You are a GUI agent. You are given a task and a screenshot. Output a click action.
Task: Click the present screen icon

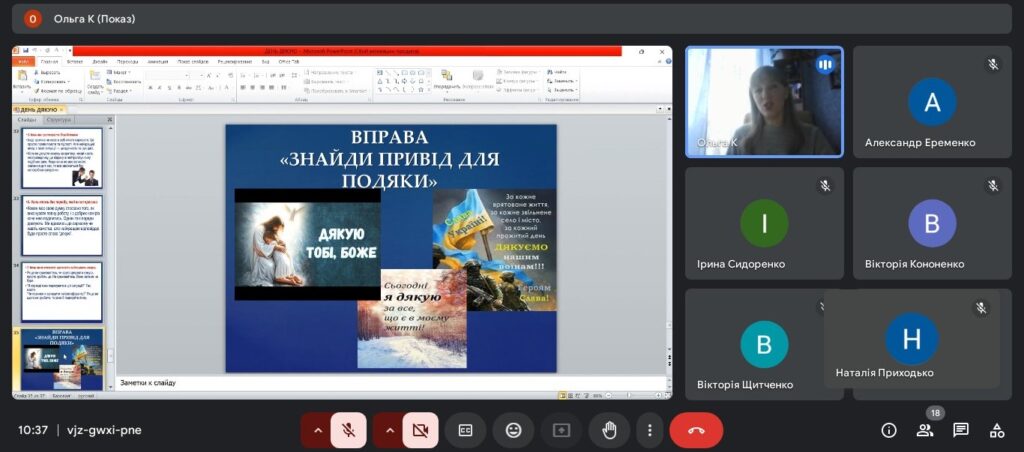pyautogui.click(x=561, y=430)
